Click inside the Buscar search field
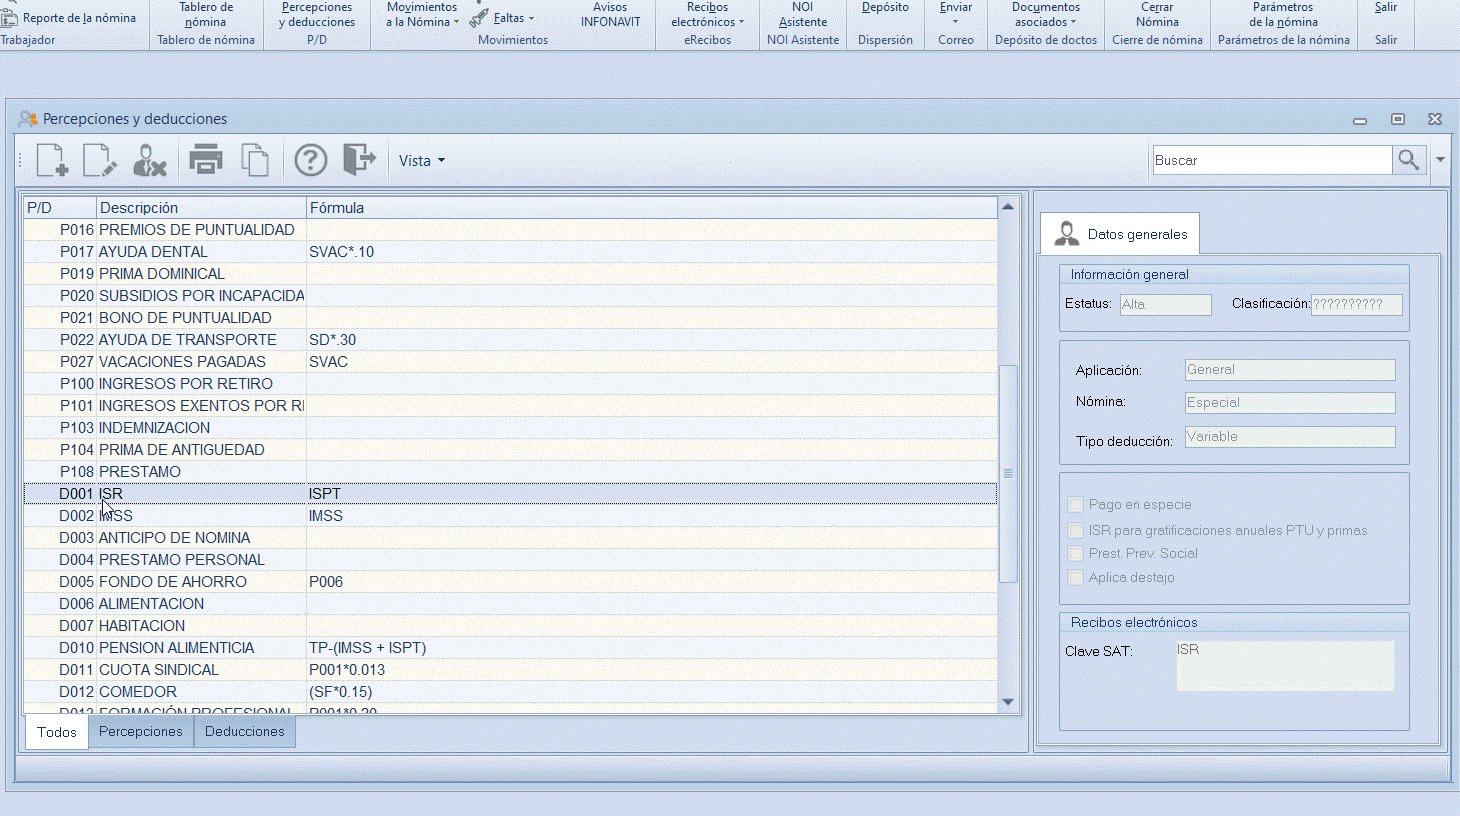 click(1270, 160)
